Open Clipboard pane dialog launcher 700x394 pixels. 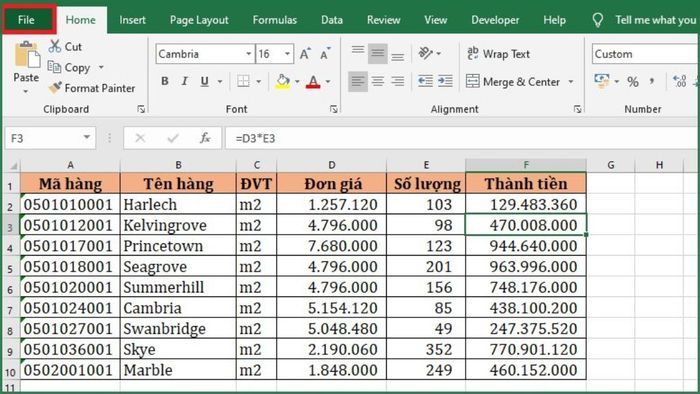pyautogui.click(x=141, y=109)
